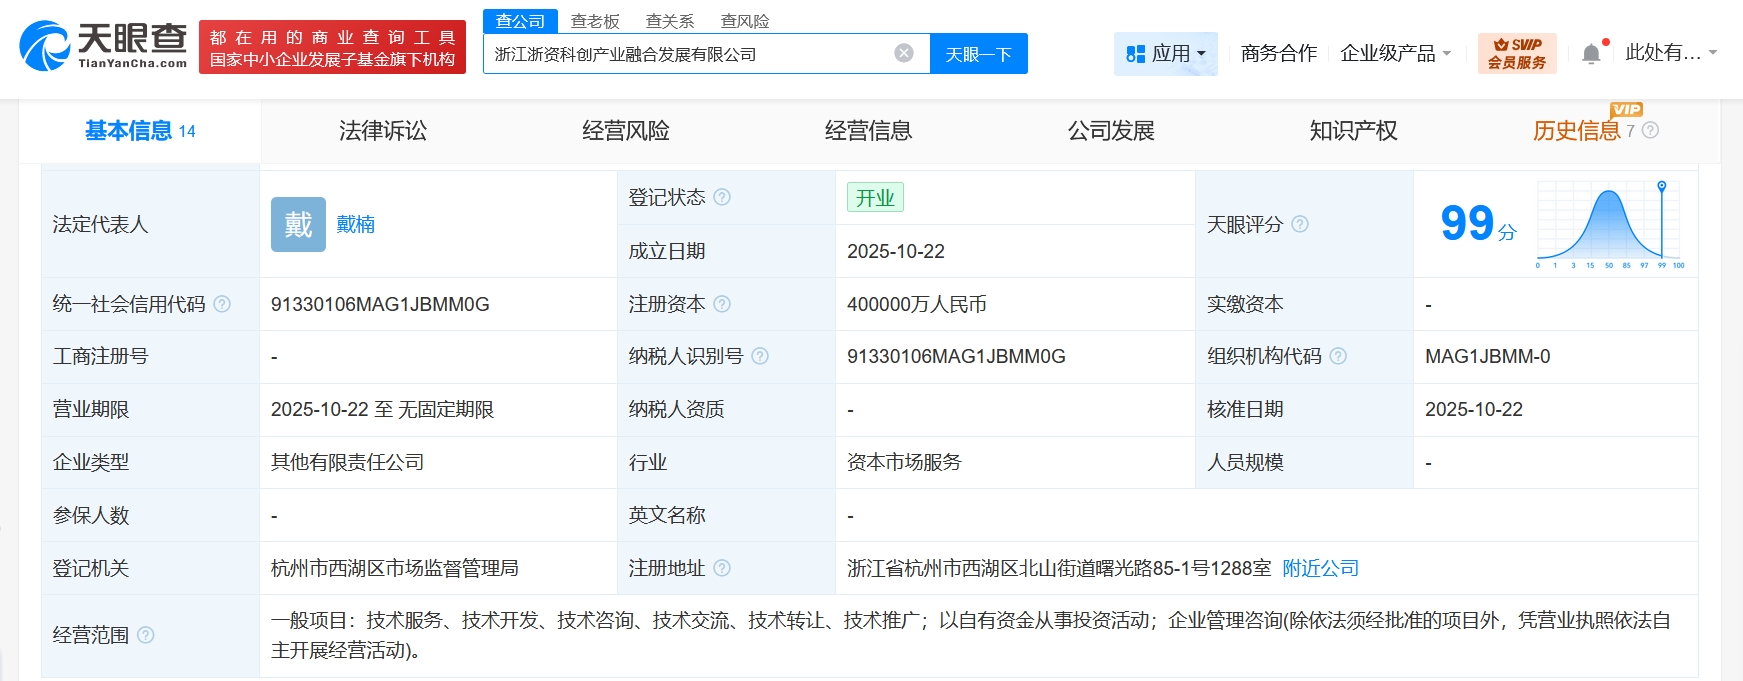1743x681 pixels.
Task: Select the 查老板 search mode tab
Action: [x=595, y=21]
